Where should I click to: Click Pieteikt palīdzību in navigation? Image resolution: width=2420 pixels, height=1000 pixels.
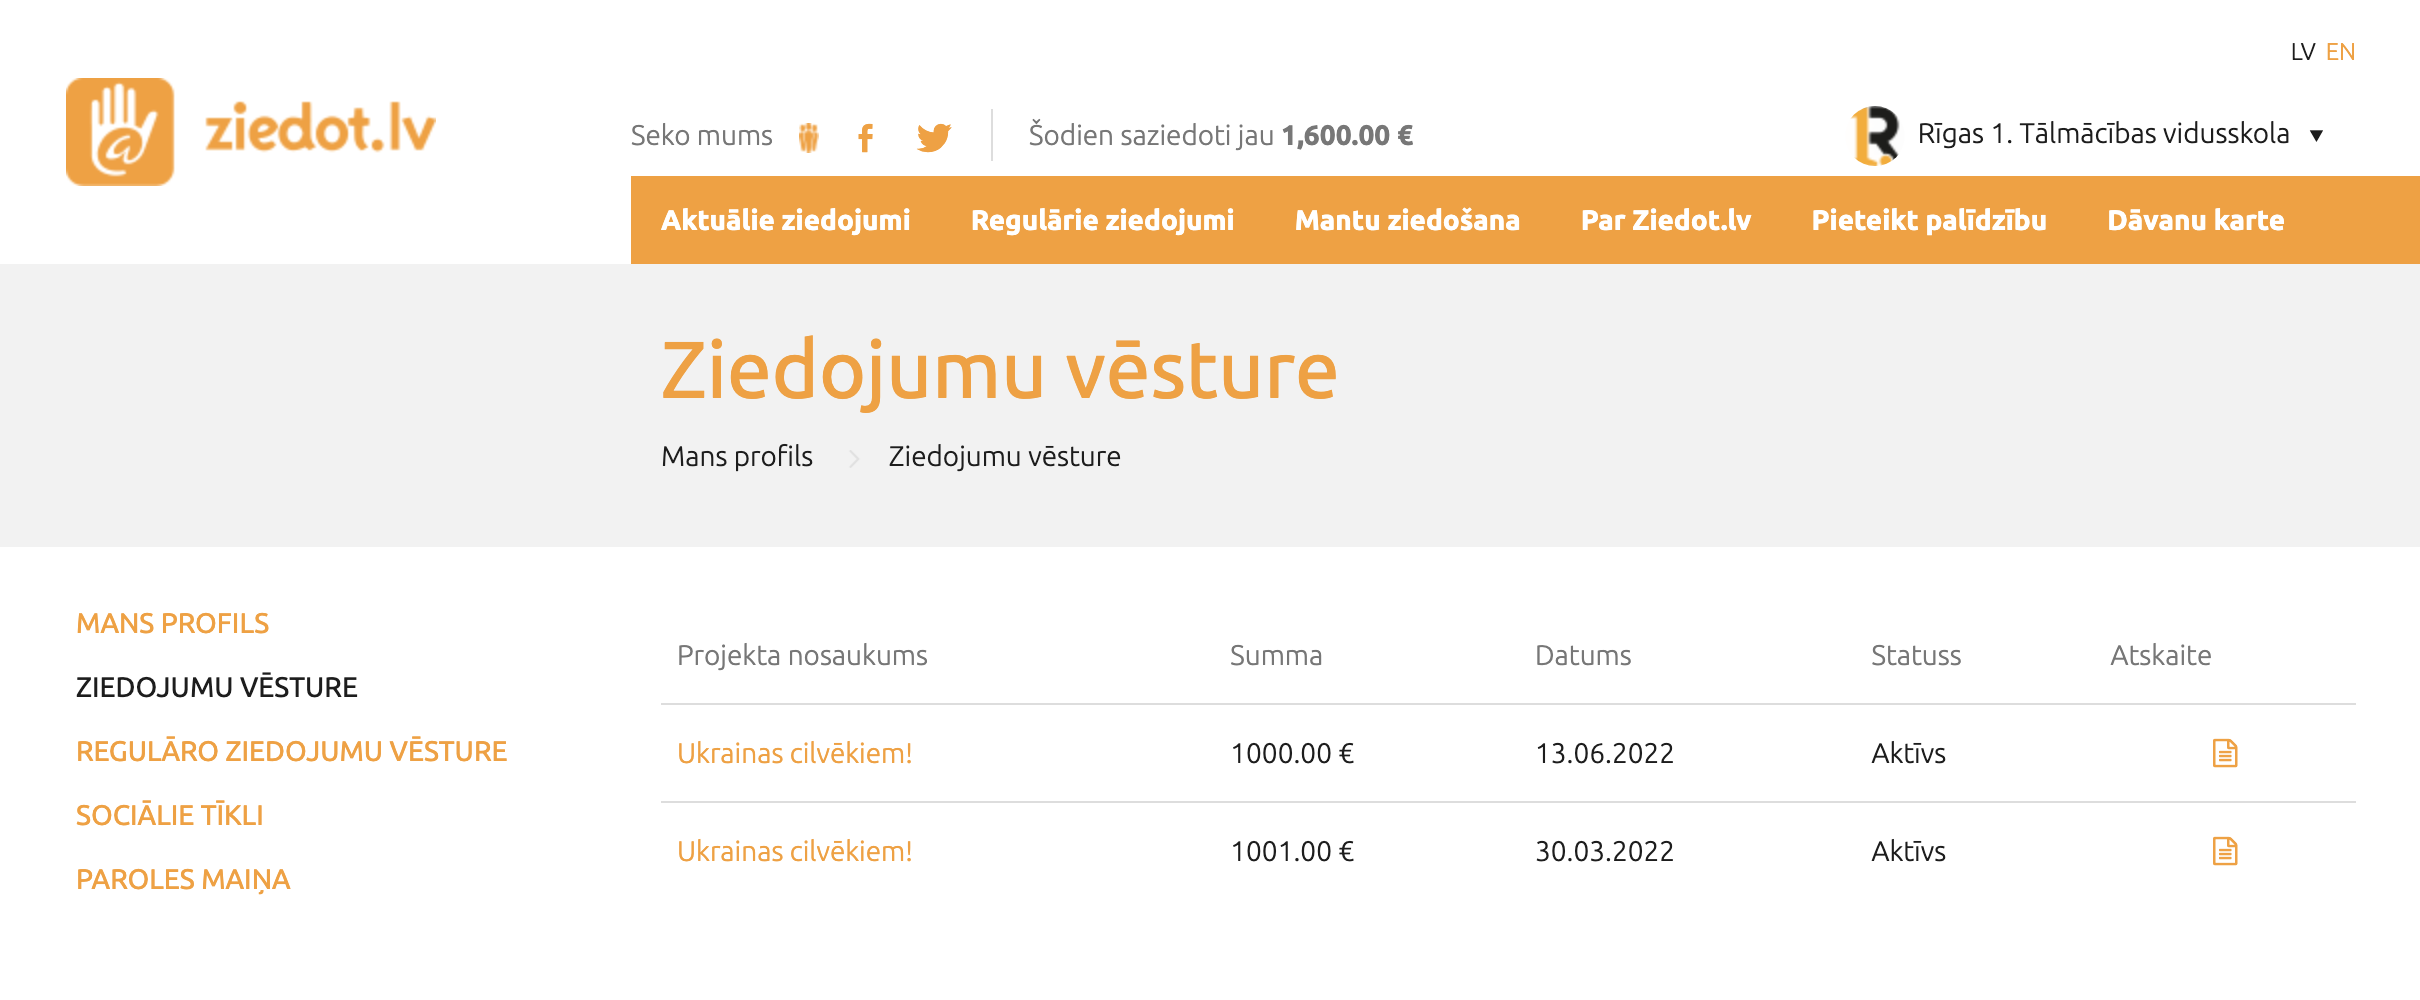1929,220
